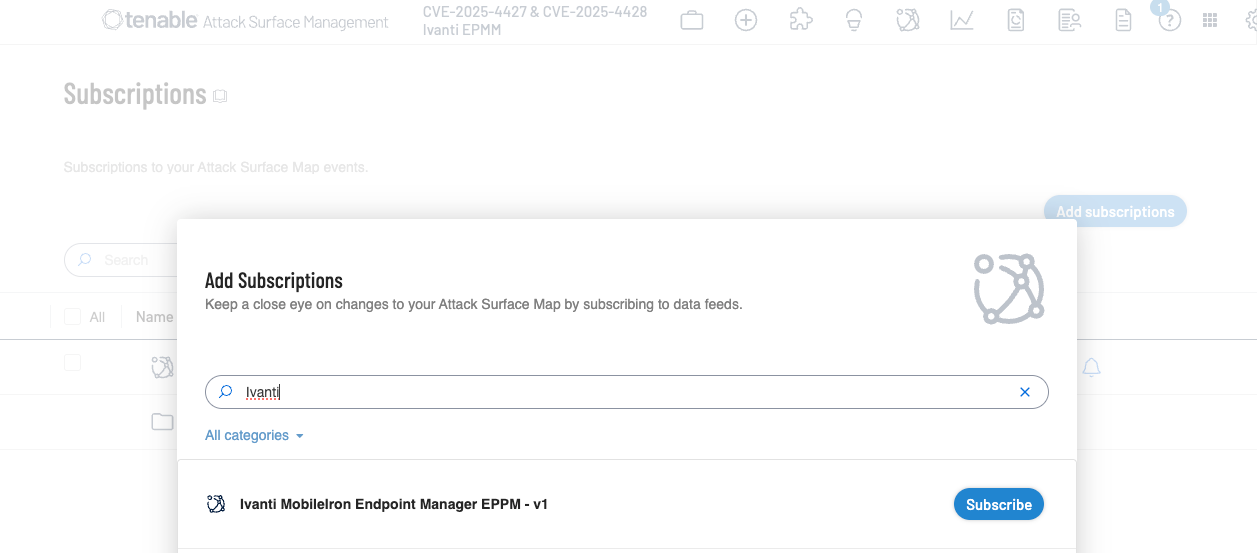This screenshot has height=553, width=1257.
Task: Click the large globe graphic in Add Subscriptions dialog
Action: pos(1009,288)
